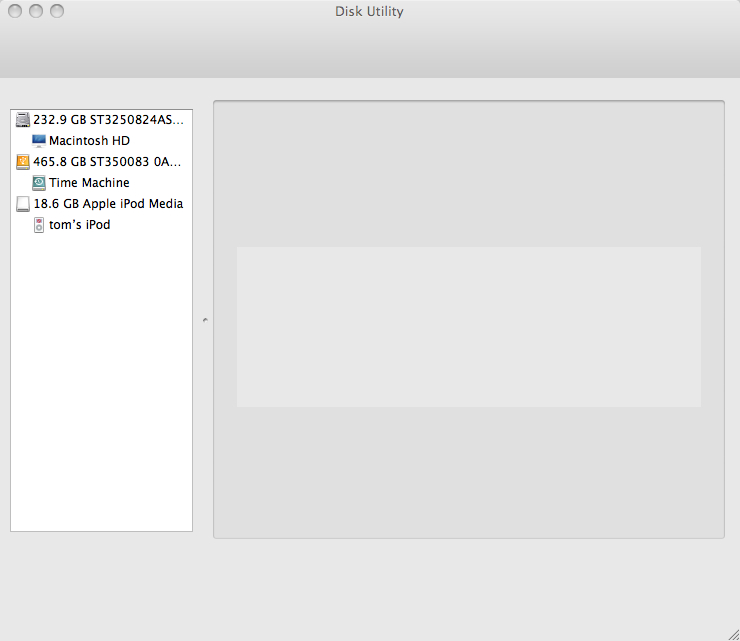The height and width of the screenshot is (641, 740).
Task: Click the tom's iPod device icon
Action: click(x=39, y=225)
